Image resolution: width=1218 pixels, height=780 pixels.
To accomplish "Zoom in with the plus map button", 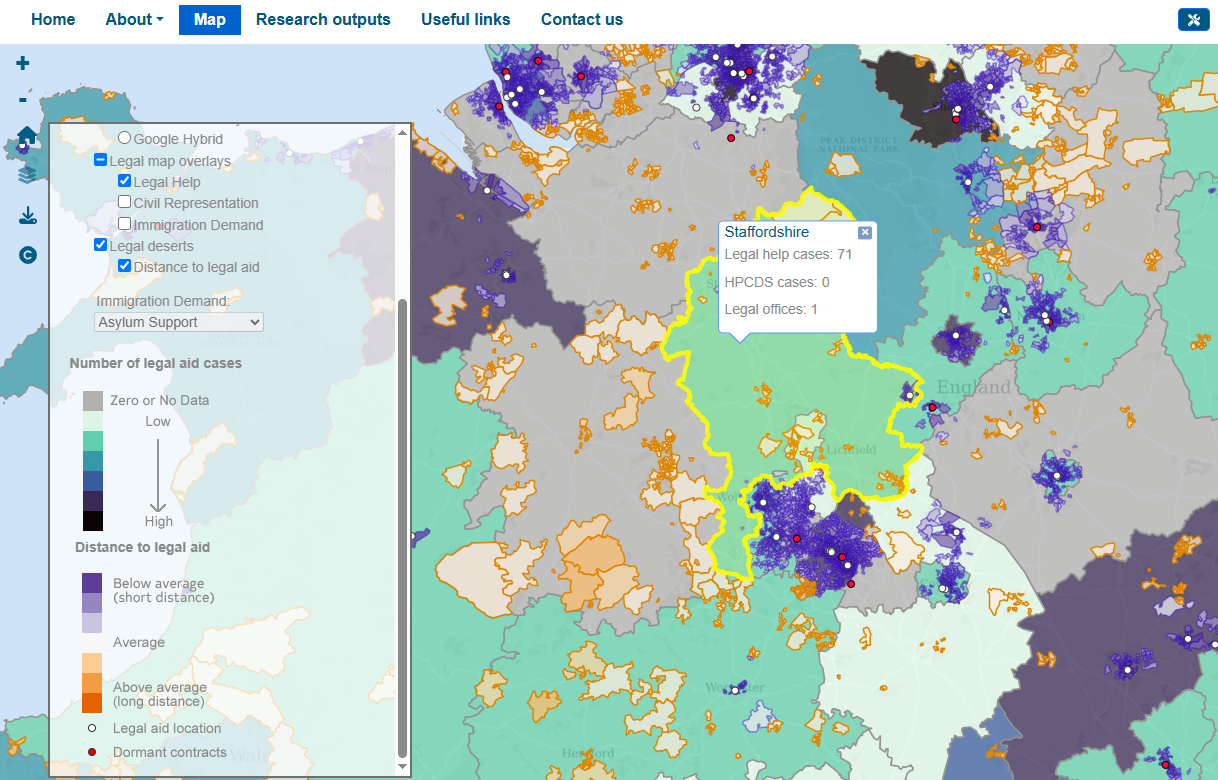I will coord(23,63).
